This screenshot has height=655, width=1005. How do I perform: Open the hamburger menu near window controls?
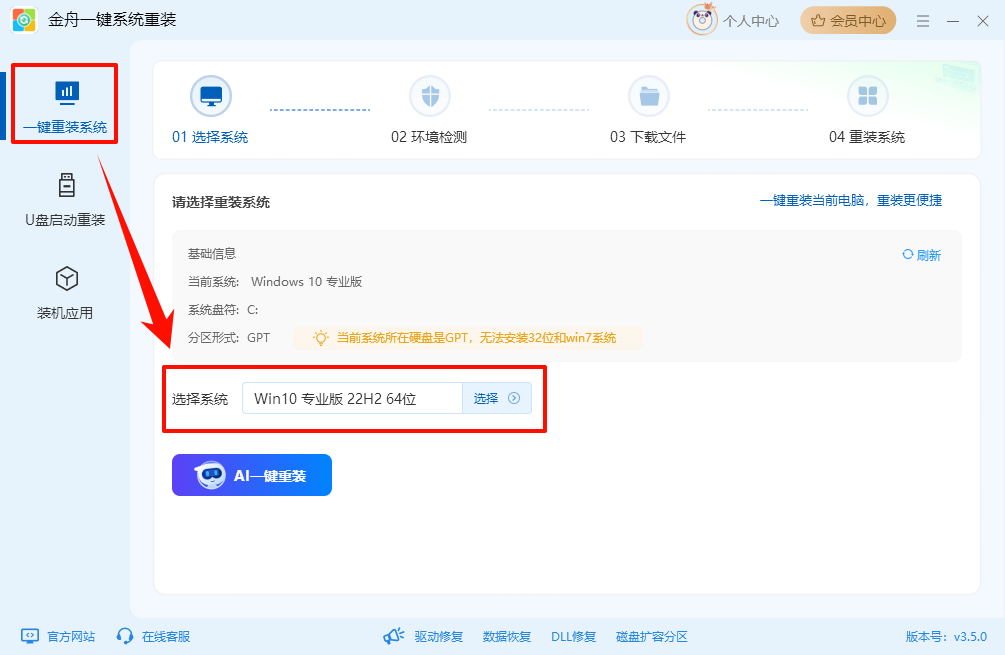pyautogui.click(x=922, y=20)
